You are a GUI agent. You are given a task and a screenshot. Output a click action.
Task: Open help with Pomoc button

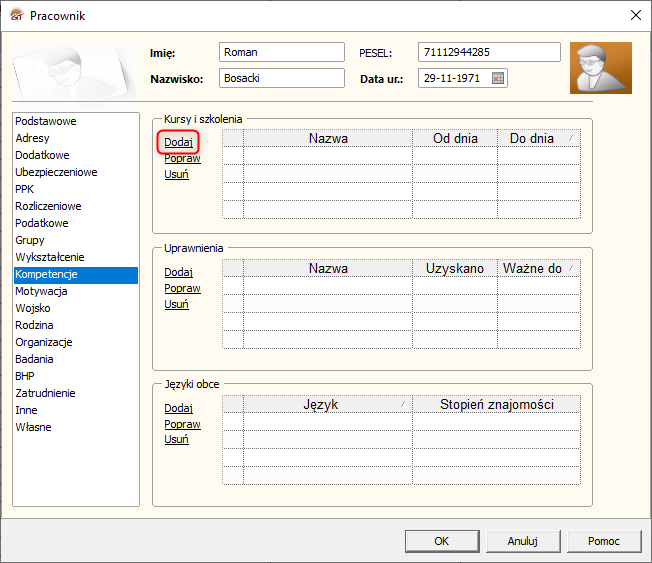604,541
